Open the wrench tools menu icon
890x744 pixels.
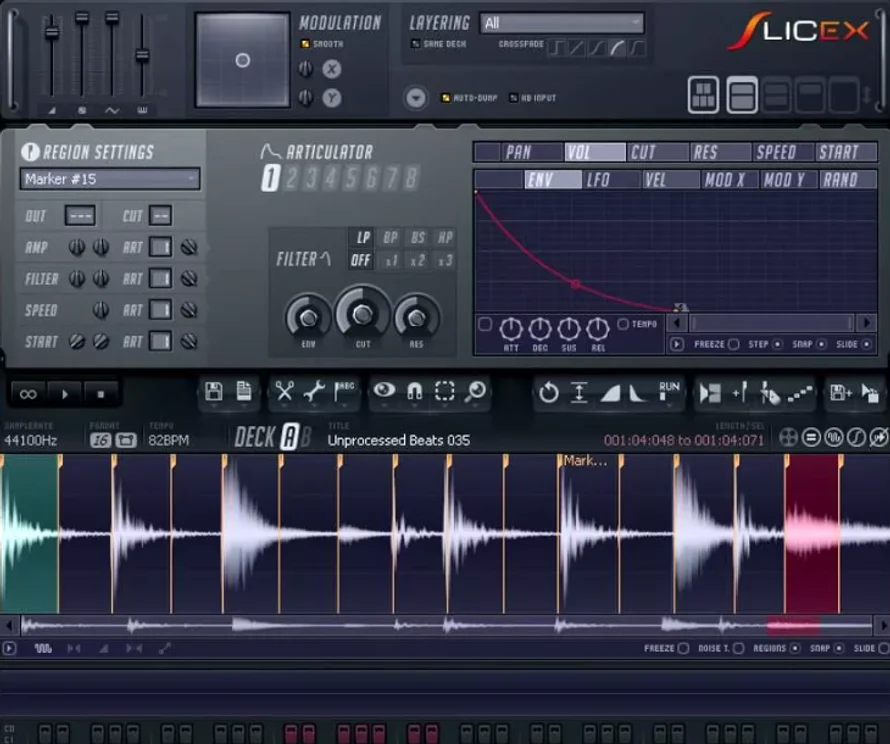point(315,393)
